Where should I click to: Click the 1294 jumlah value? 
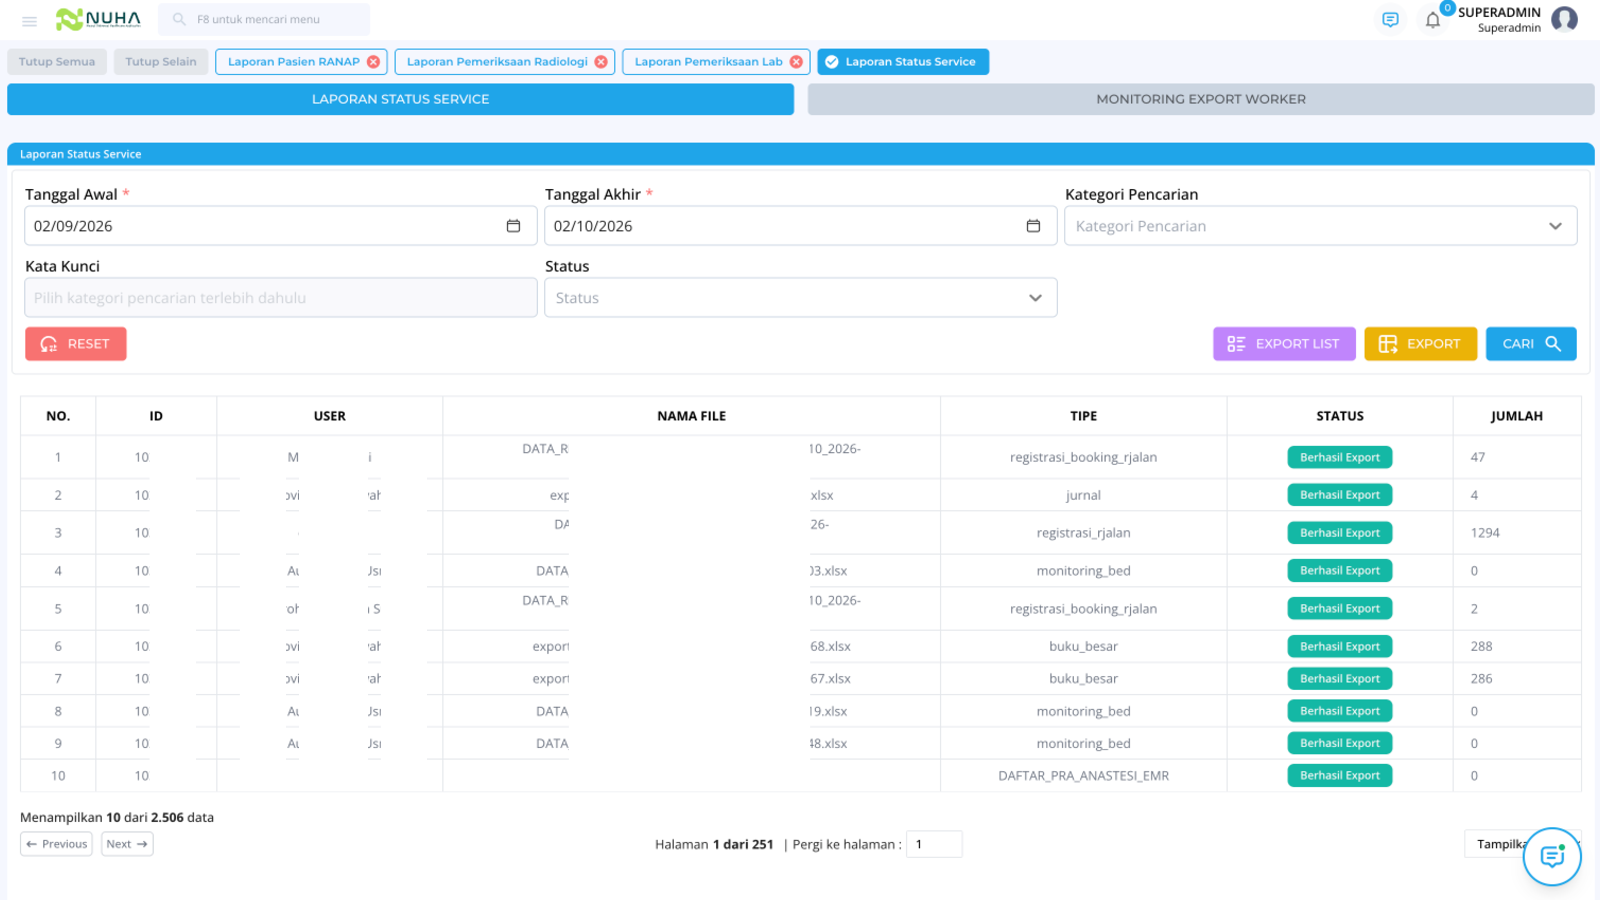pyautogui.click(x=1485, y=533)
